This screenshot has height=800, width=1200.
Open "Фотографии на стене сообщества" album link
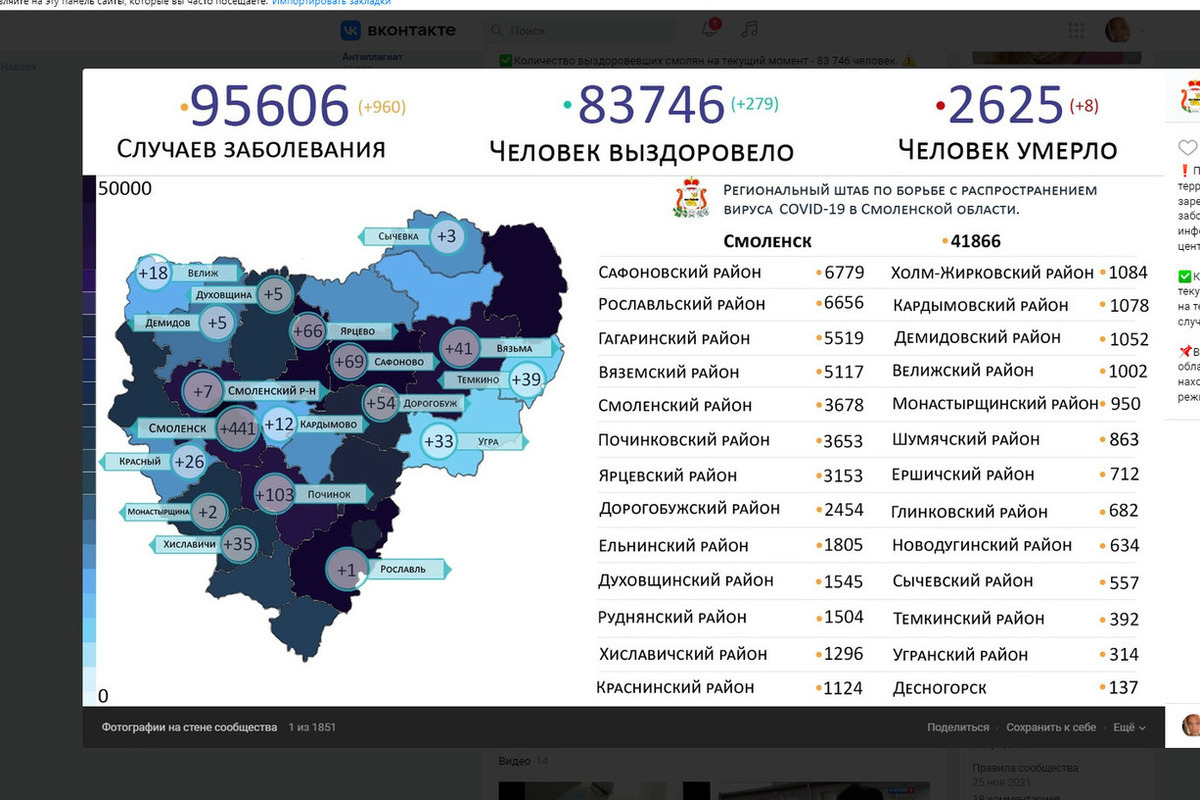click(189, 727)
